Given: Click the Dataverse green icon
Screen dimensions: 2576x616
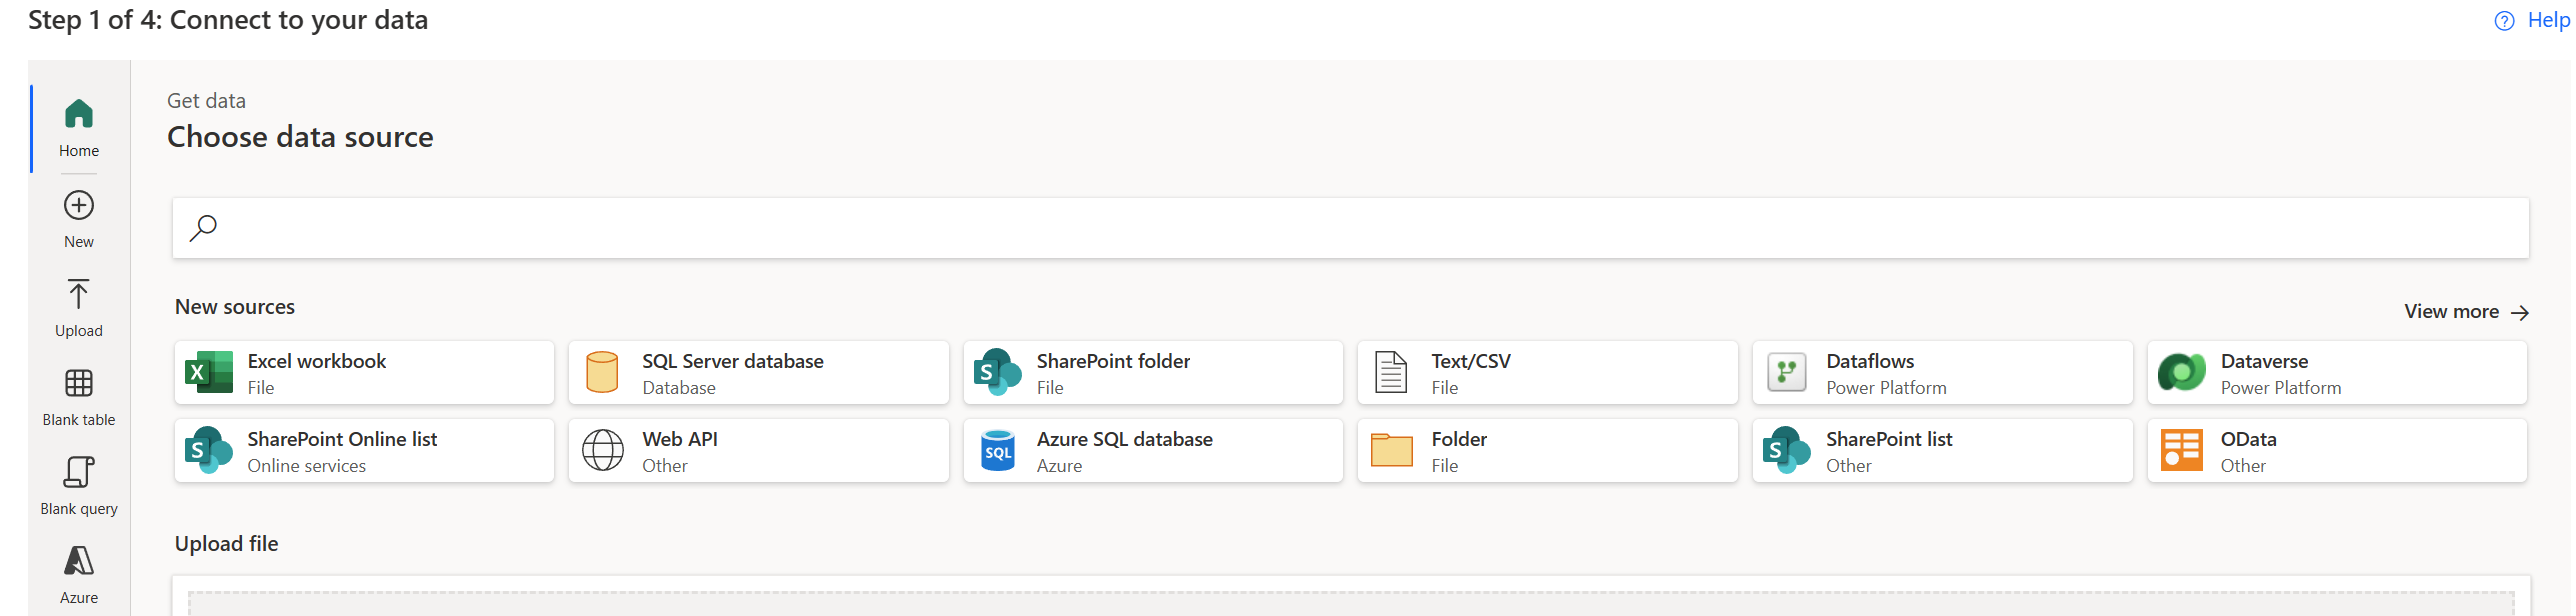Looking at the screenshot, I should 2182,373.
